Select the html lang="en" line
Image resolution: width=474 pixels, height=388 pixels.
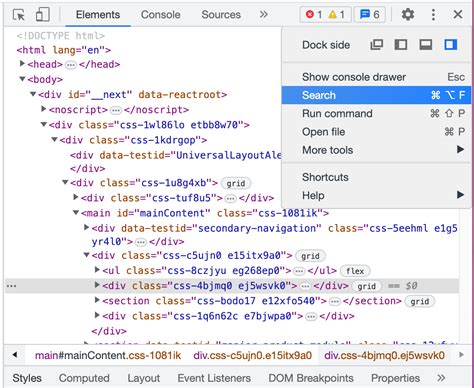(x=64, y=50)
